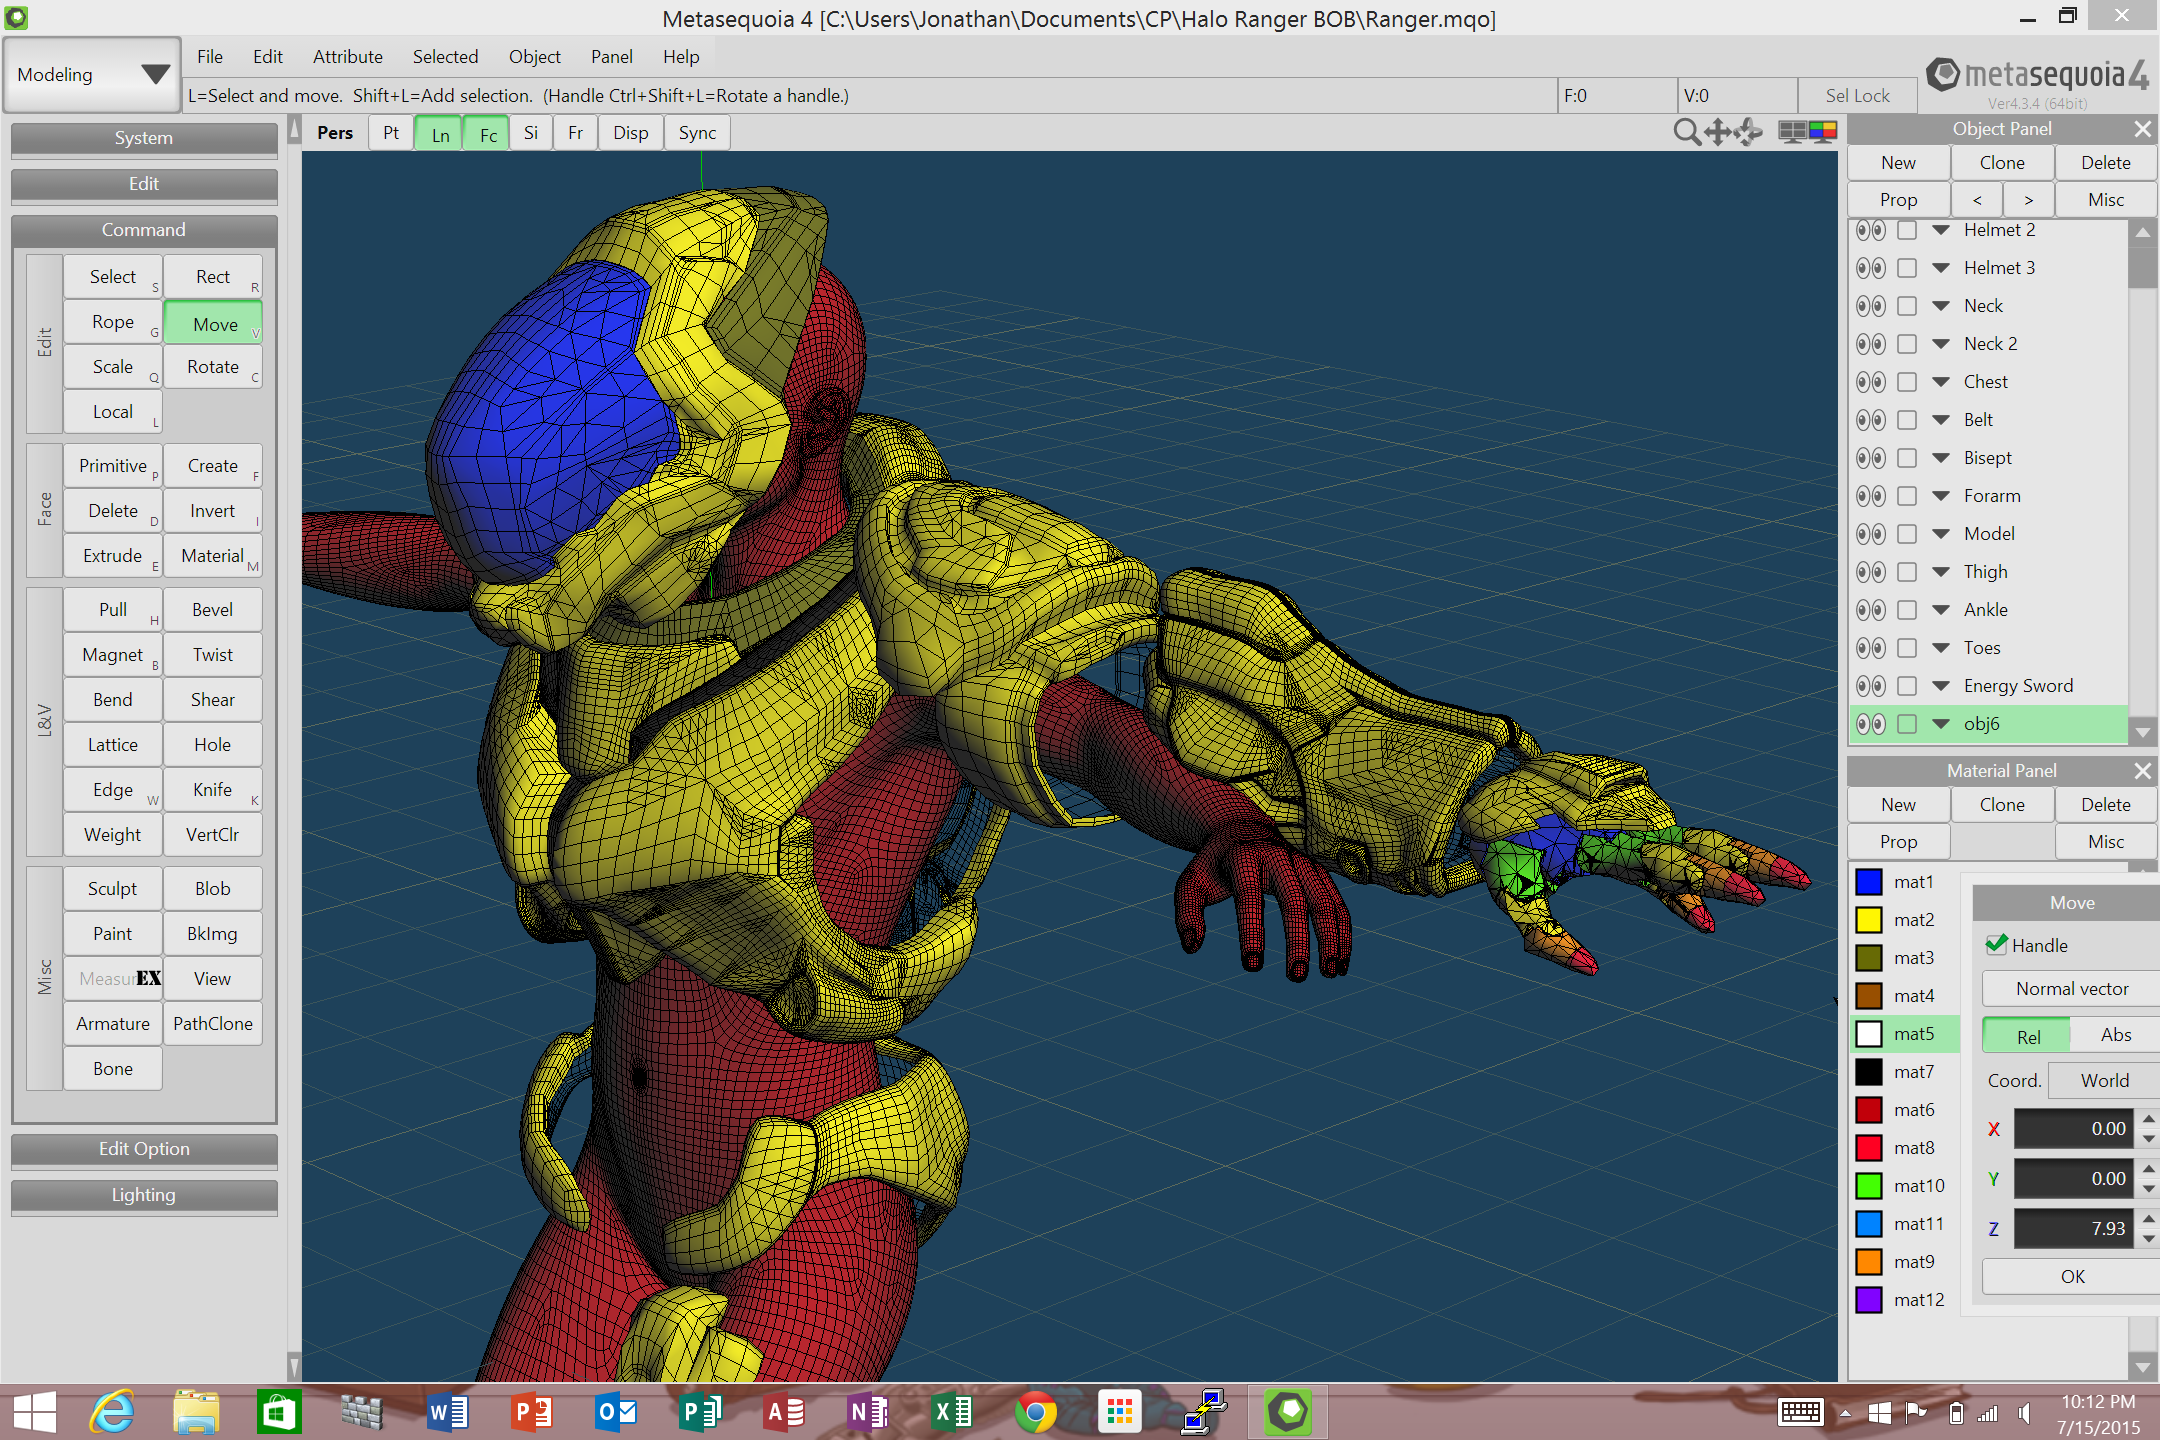Open Word from the taskbar
The height and width of the screenshot is (1440, 2160).
pyautogui.click(x=447, y=1412)
